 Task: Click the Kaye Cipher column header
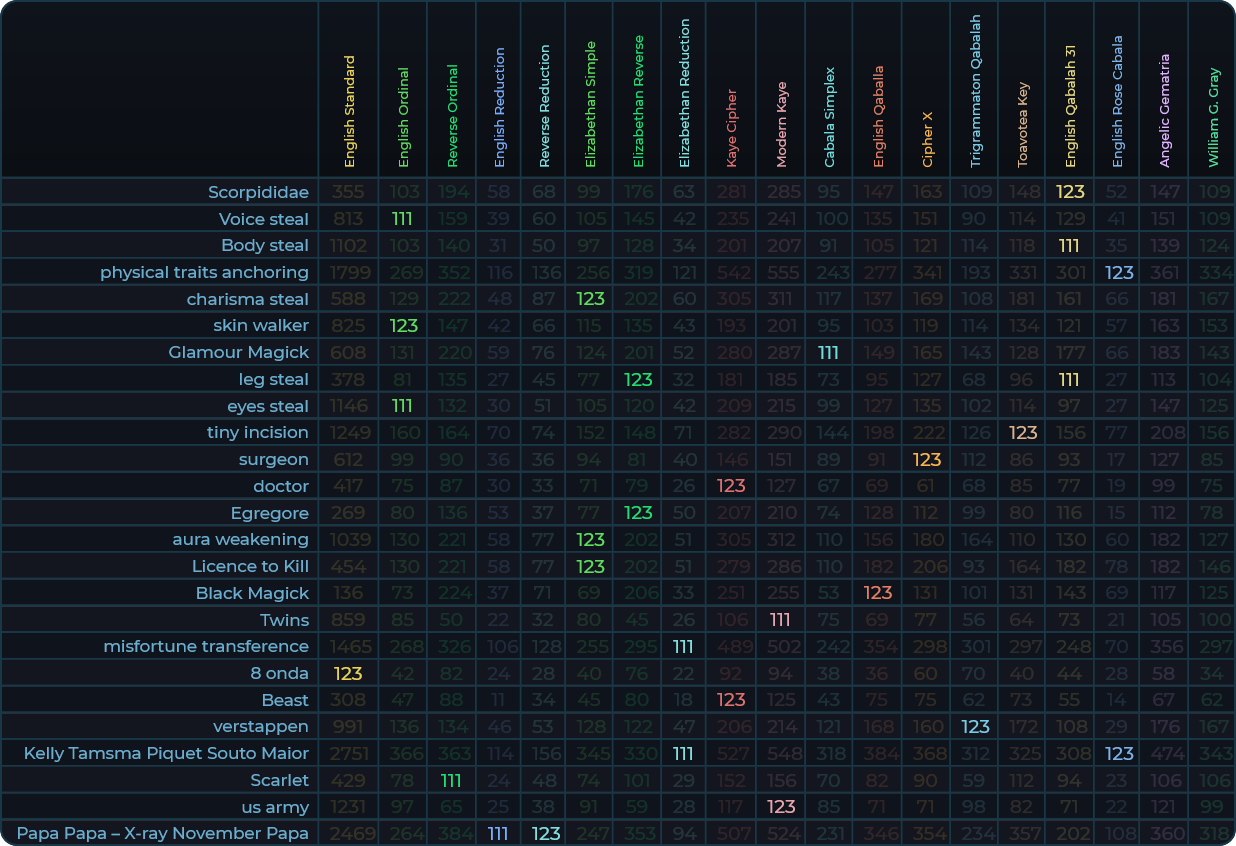732,127
